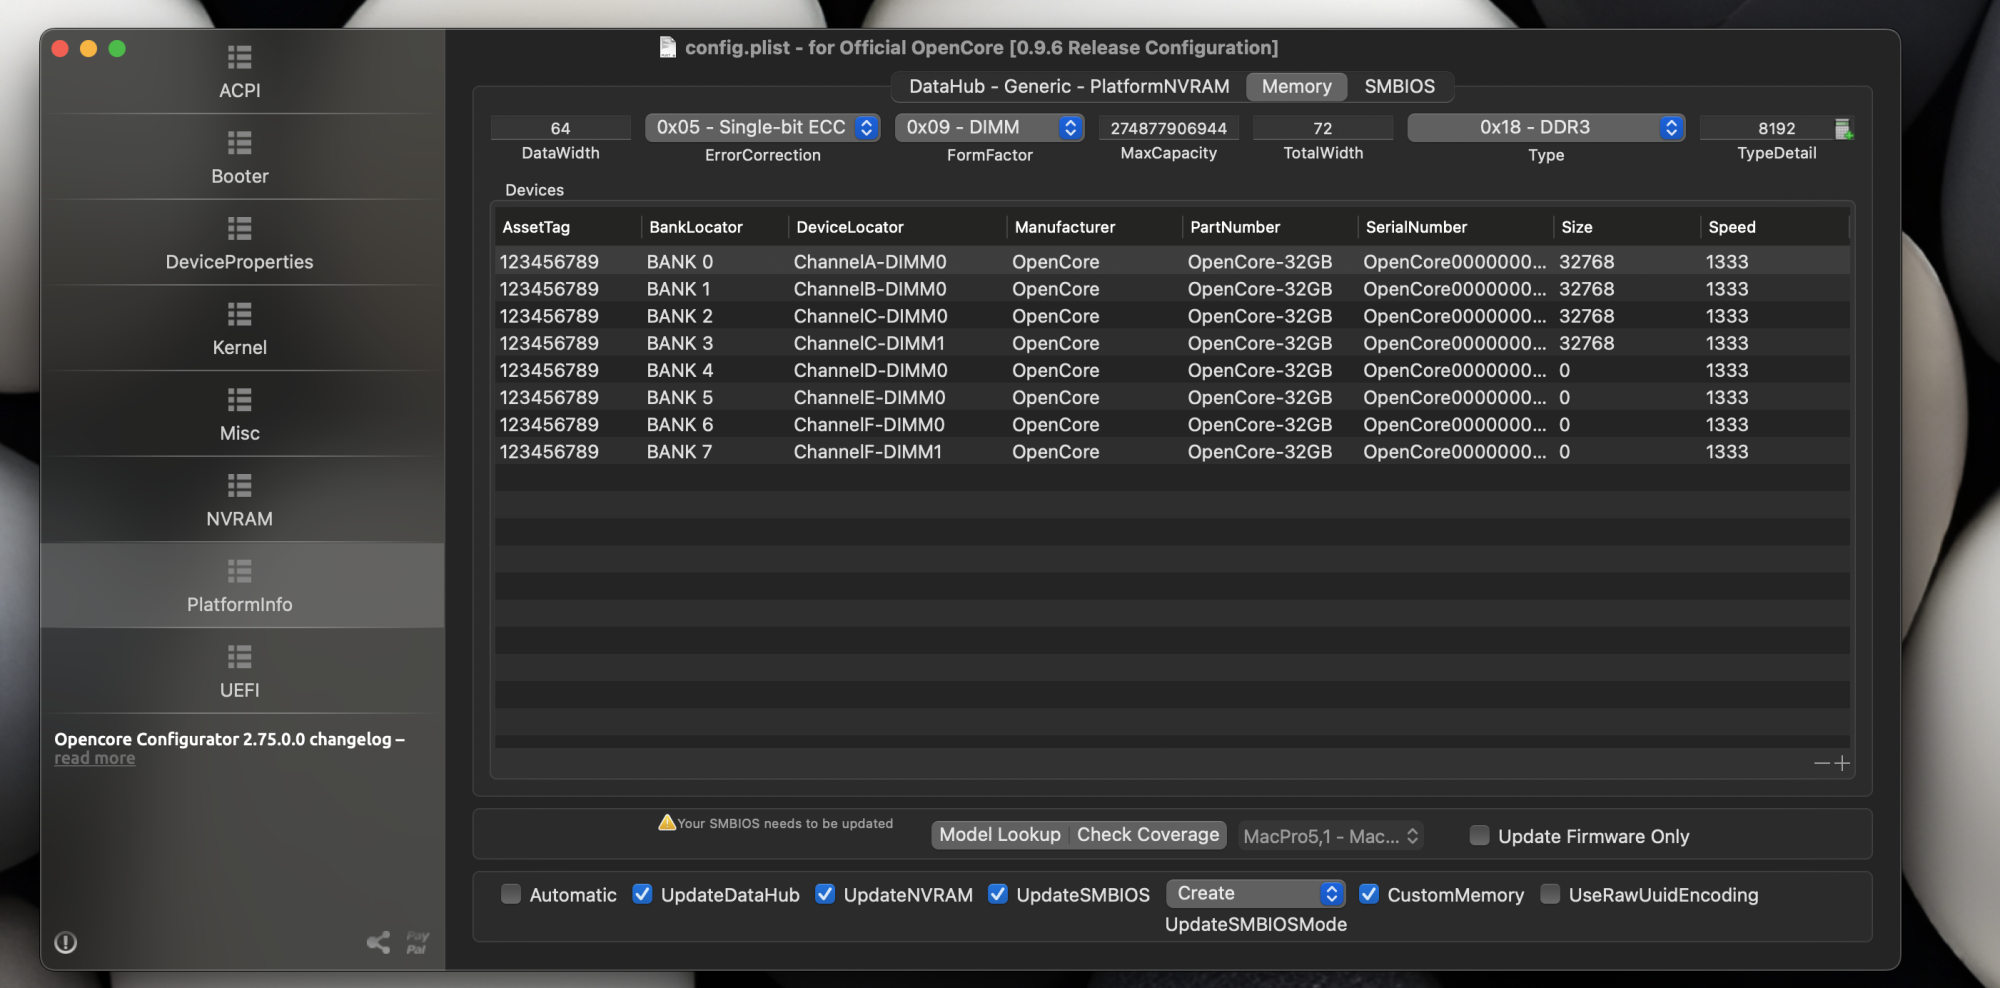Image resolution: width=2000 pixels, height=988 pixels.
Task: Select the ChannelB-DIMM0 cell
Action: (870, 289)
